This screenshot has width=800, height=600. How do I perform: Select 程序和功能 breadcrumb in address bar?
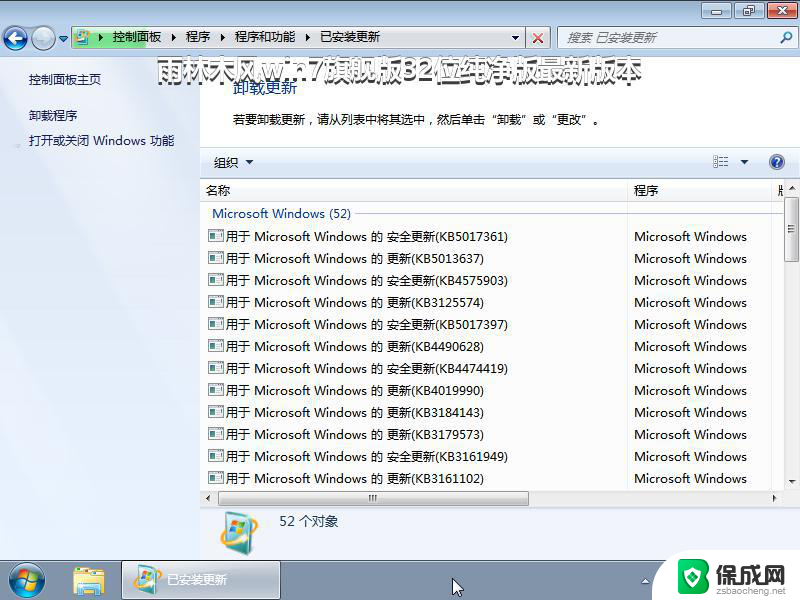[x=265, y=37]
